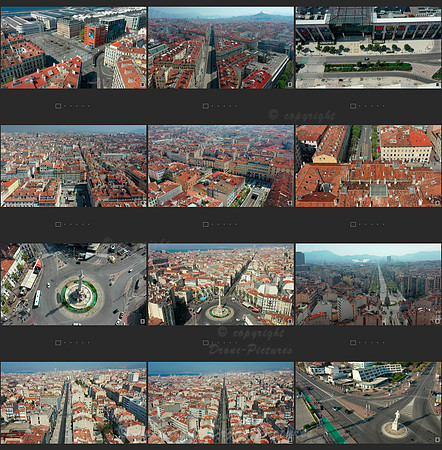Image resolution: width=442 pixels, height=450 pixels.
Task: Open the tree-lined boulevard toward mountains thumbnail
Action: click(x=368, y=284)
